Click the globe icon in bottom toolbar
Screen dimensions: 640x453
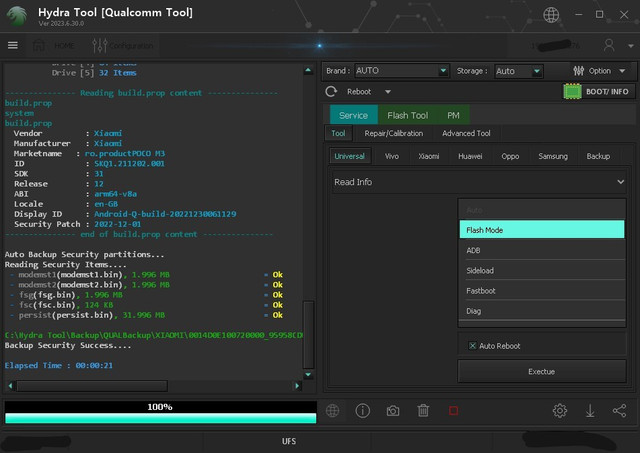click(x=332, y=411)
